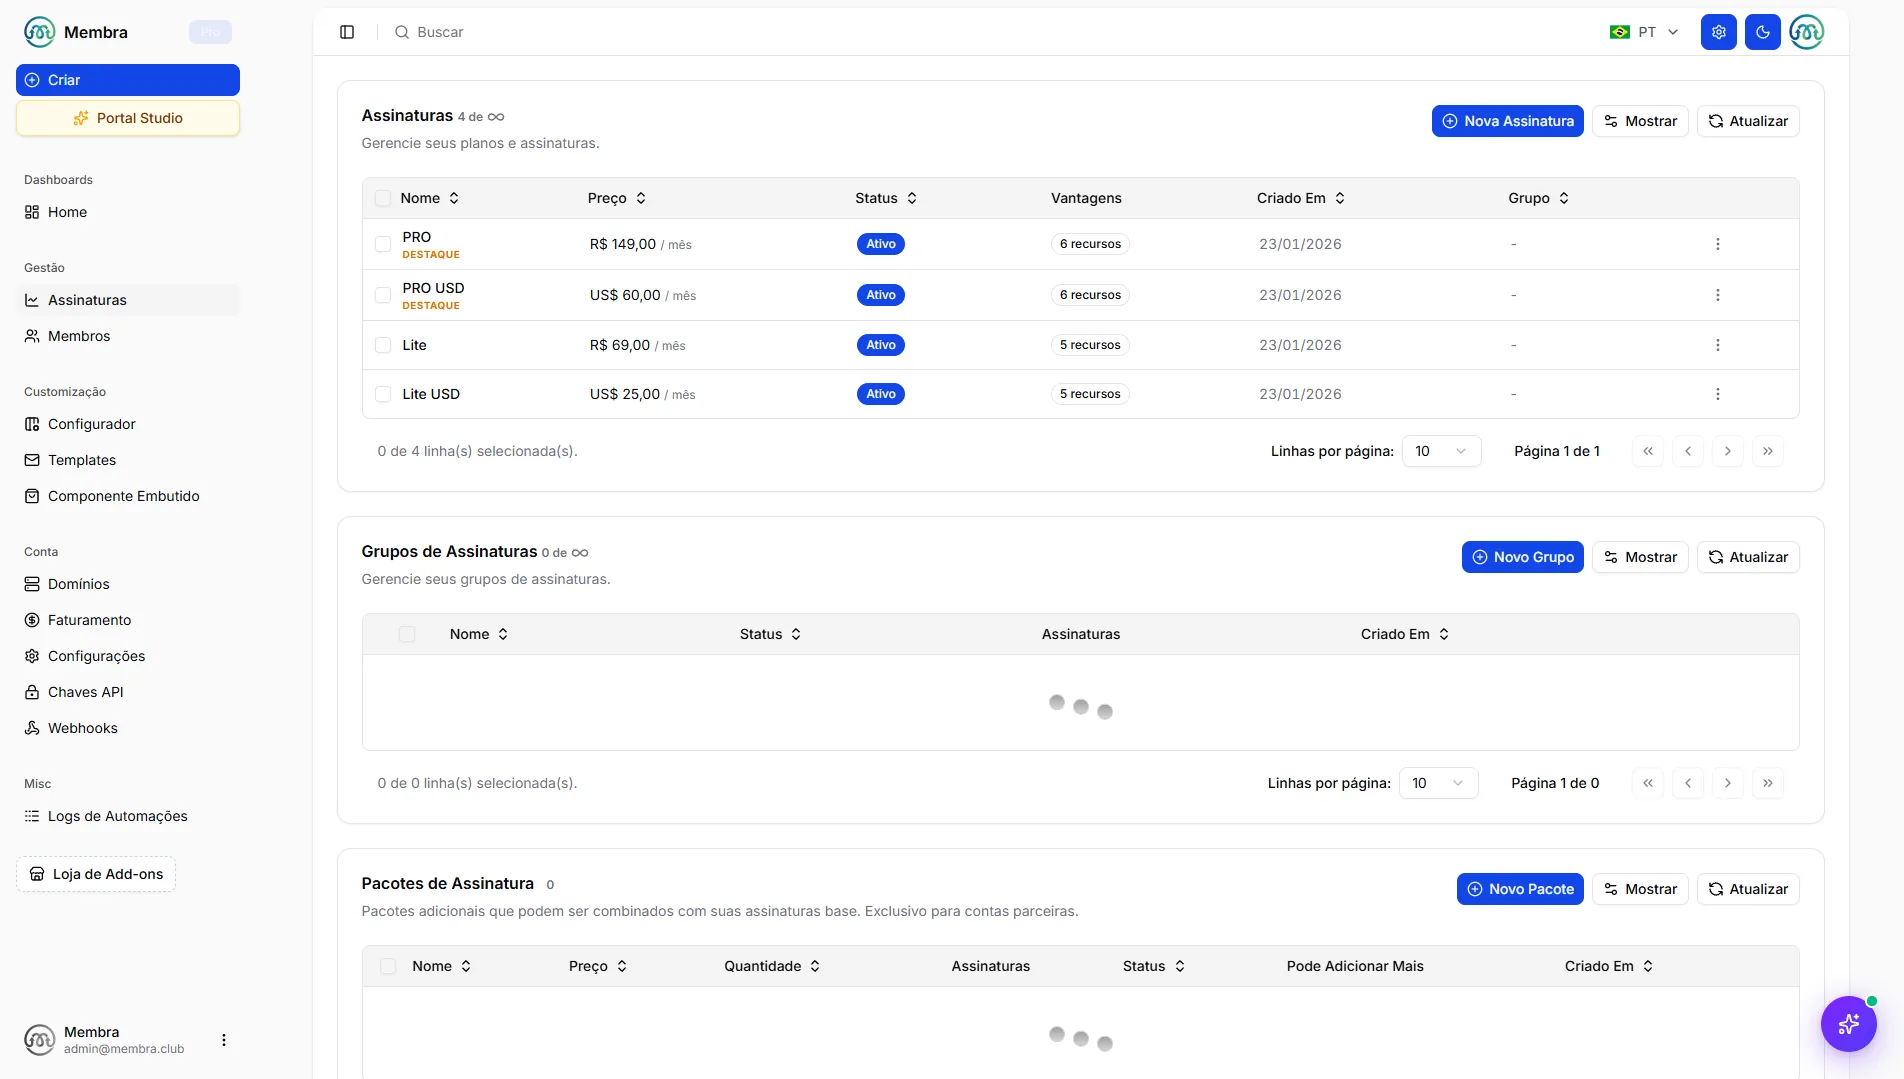Screen dimensions: 1904x1079
Task: Open account options menu beside admin@membra.club
Action: [224, 1040]
